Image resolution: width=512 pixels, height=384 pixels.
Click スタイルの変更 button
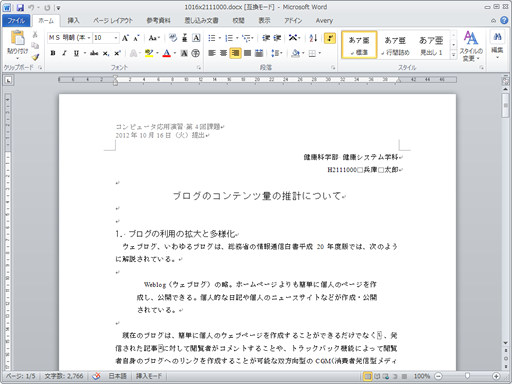click(471, 46)
